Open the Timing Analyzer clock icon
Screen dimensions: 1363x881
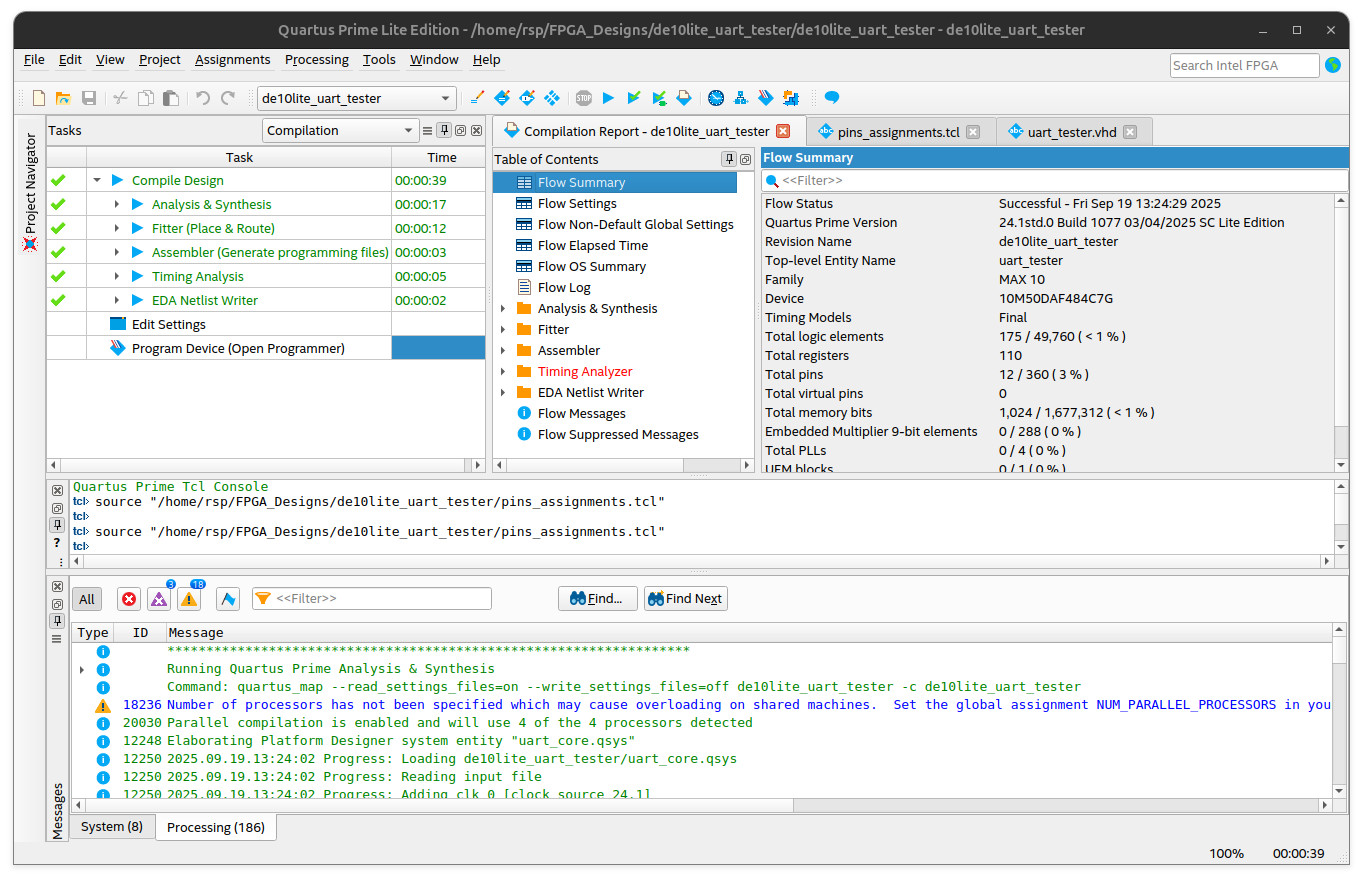click(x=716, y=98)
